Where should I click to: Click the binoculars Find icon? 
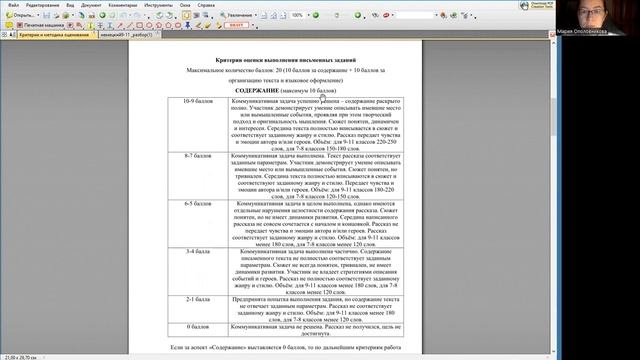coord(375,15)
